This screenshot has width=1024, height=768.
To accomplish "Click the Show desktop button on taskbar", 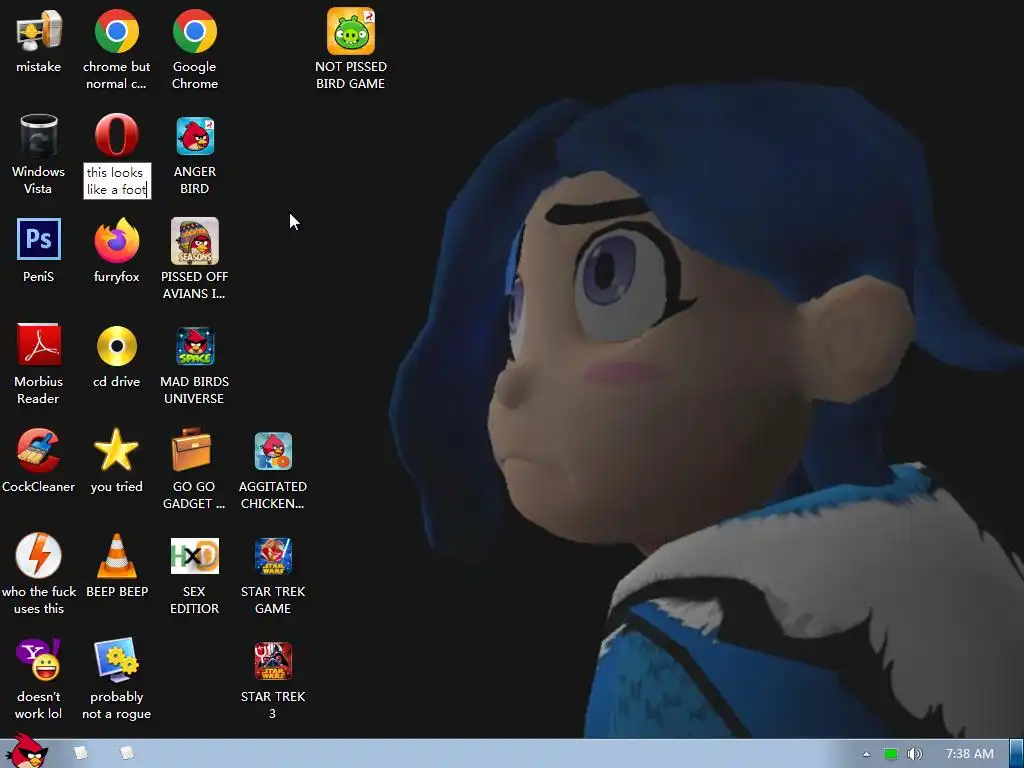I will (1016, 754).
